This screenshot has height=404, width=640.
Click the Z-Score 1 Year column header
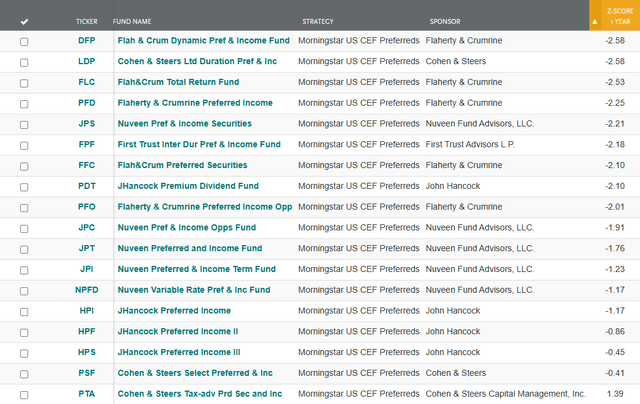[620, 16]
